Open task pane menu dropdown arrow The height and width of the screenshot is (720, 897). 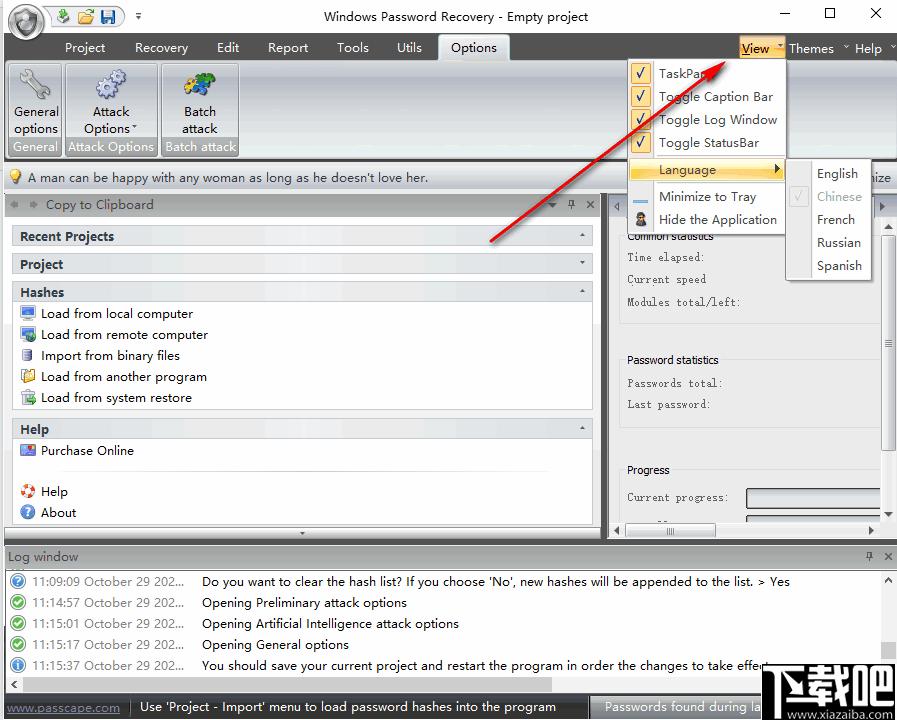coord(552,204)
